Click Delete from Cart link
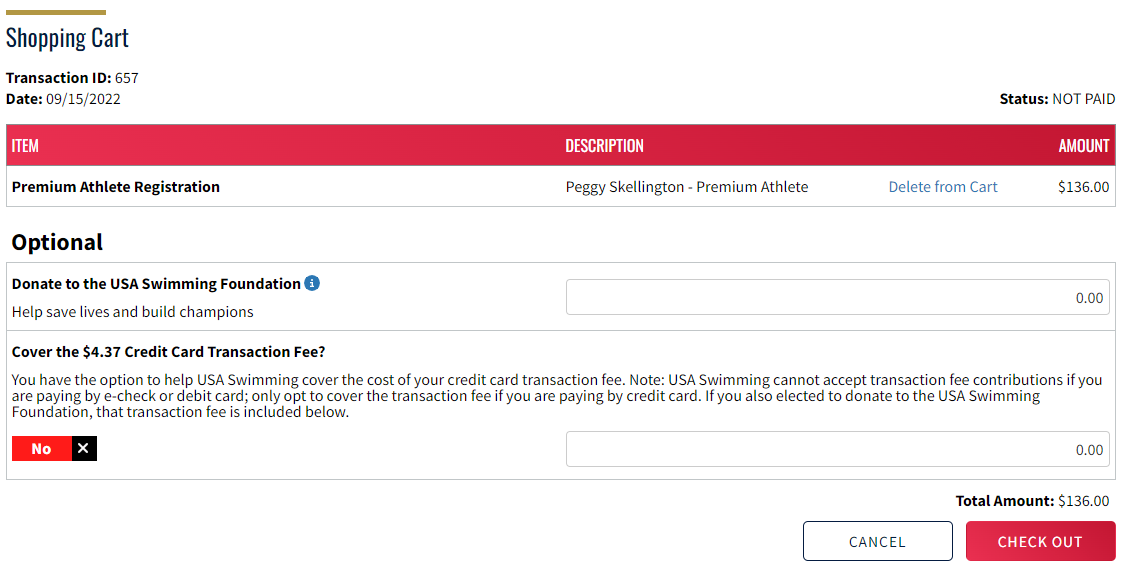This screenshot has width=1125, height=577. (x=943, y=187)
